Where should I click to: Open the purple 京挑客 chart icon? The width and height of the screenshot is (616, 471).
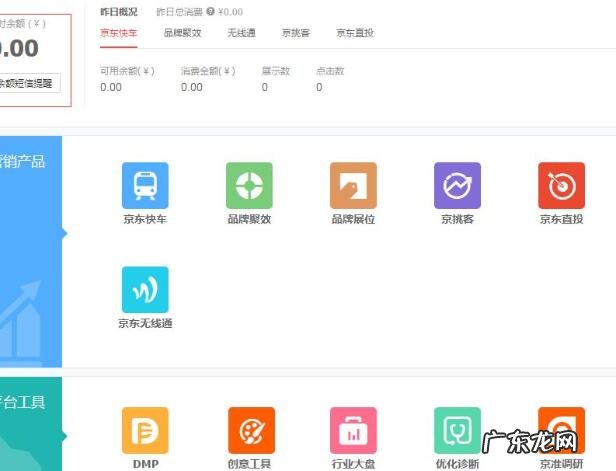[457, 185]
